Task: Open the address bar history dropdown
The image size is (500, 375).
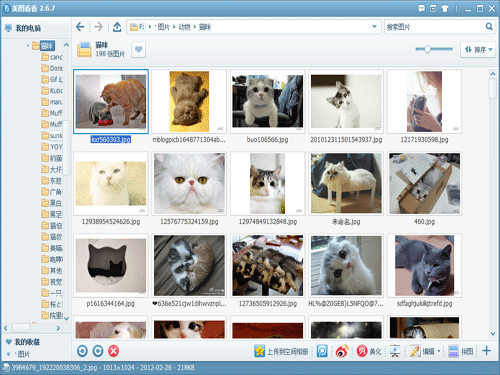Action: (x=375, y=27)
